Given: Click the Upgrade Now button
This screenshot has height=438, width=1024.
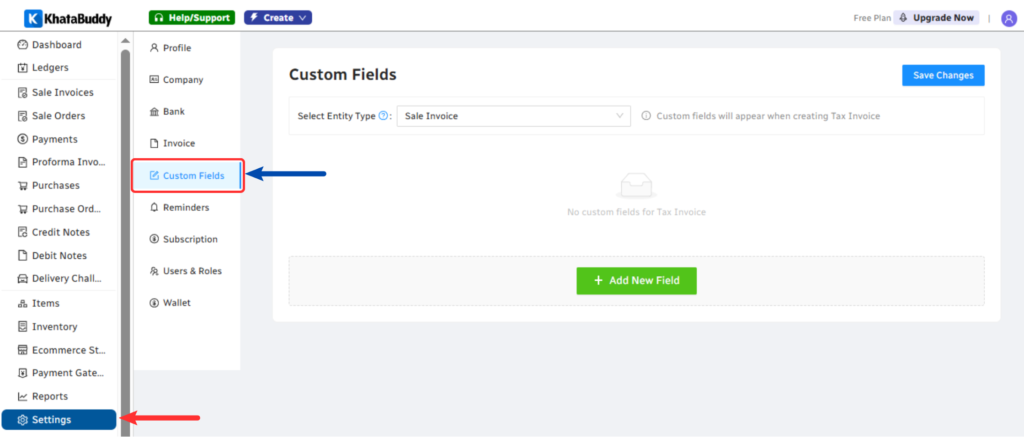Looking at the screenshot, I should point(935,18).
